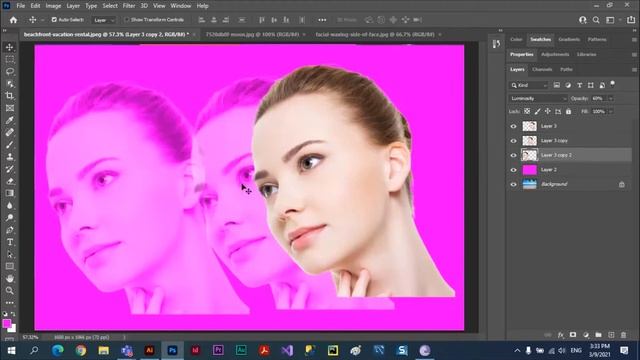Hide the Background layer with eye icon
640x360 pixels.
[x=513, y=184]
